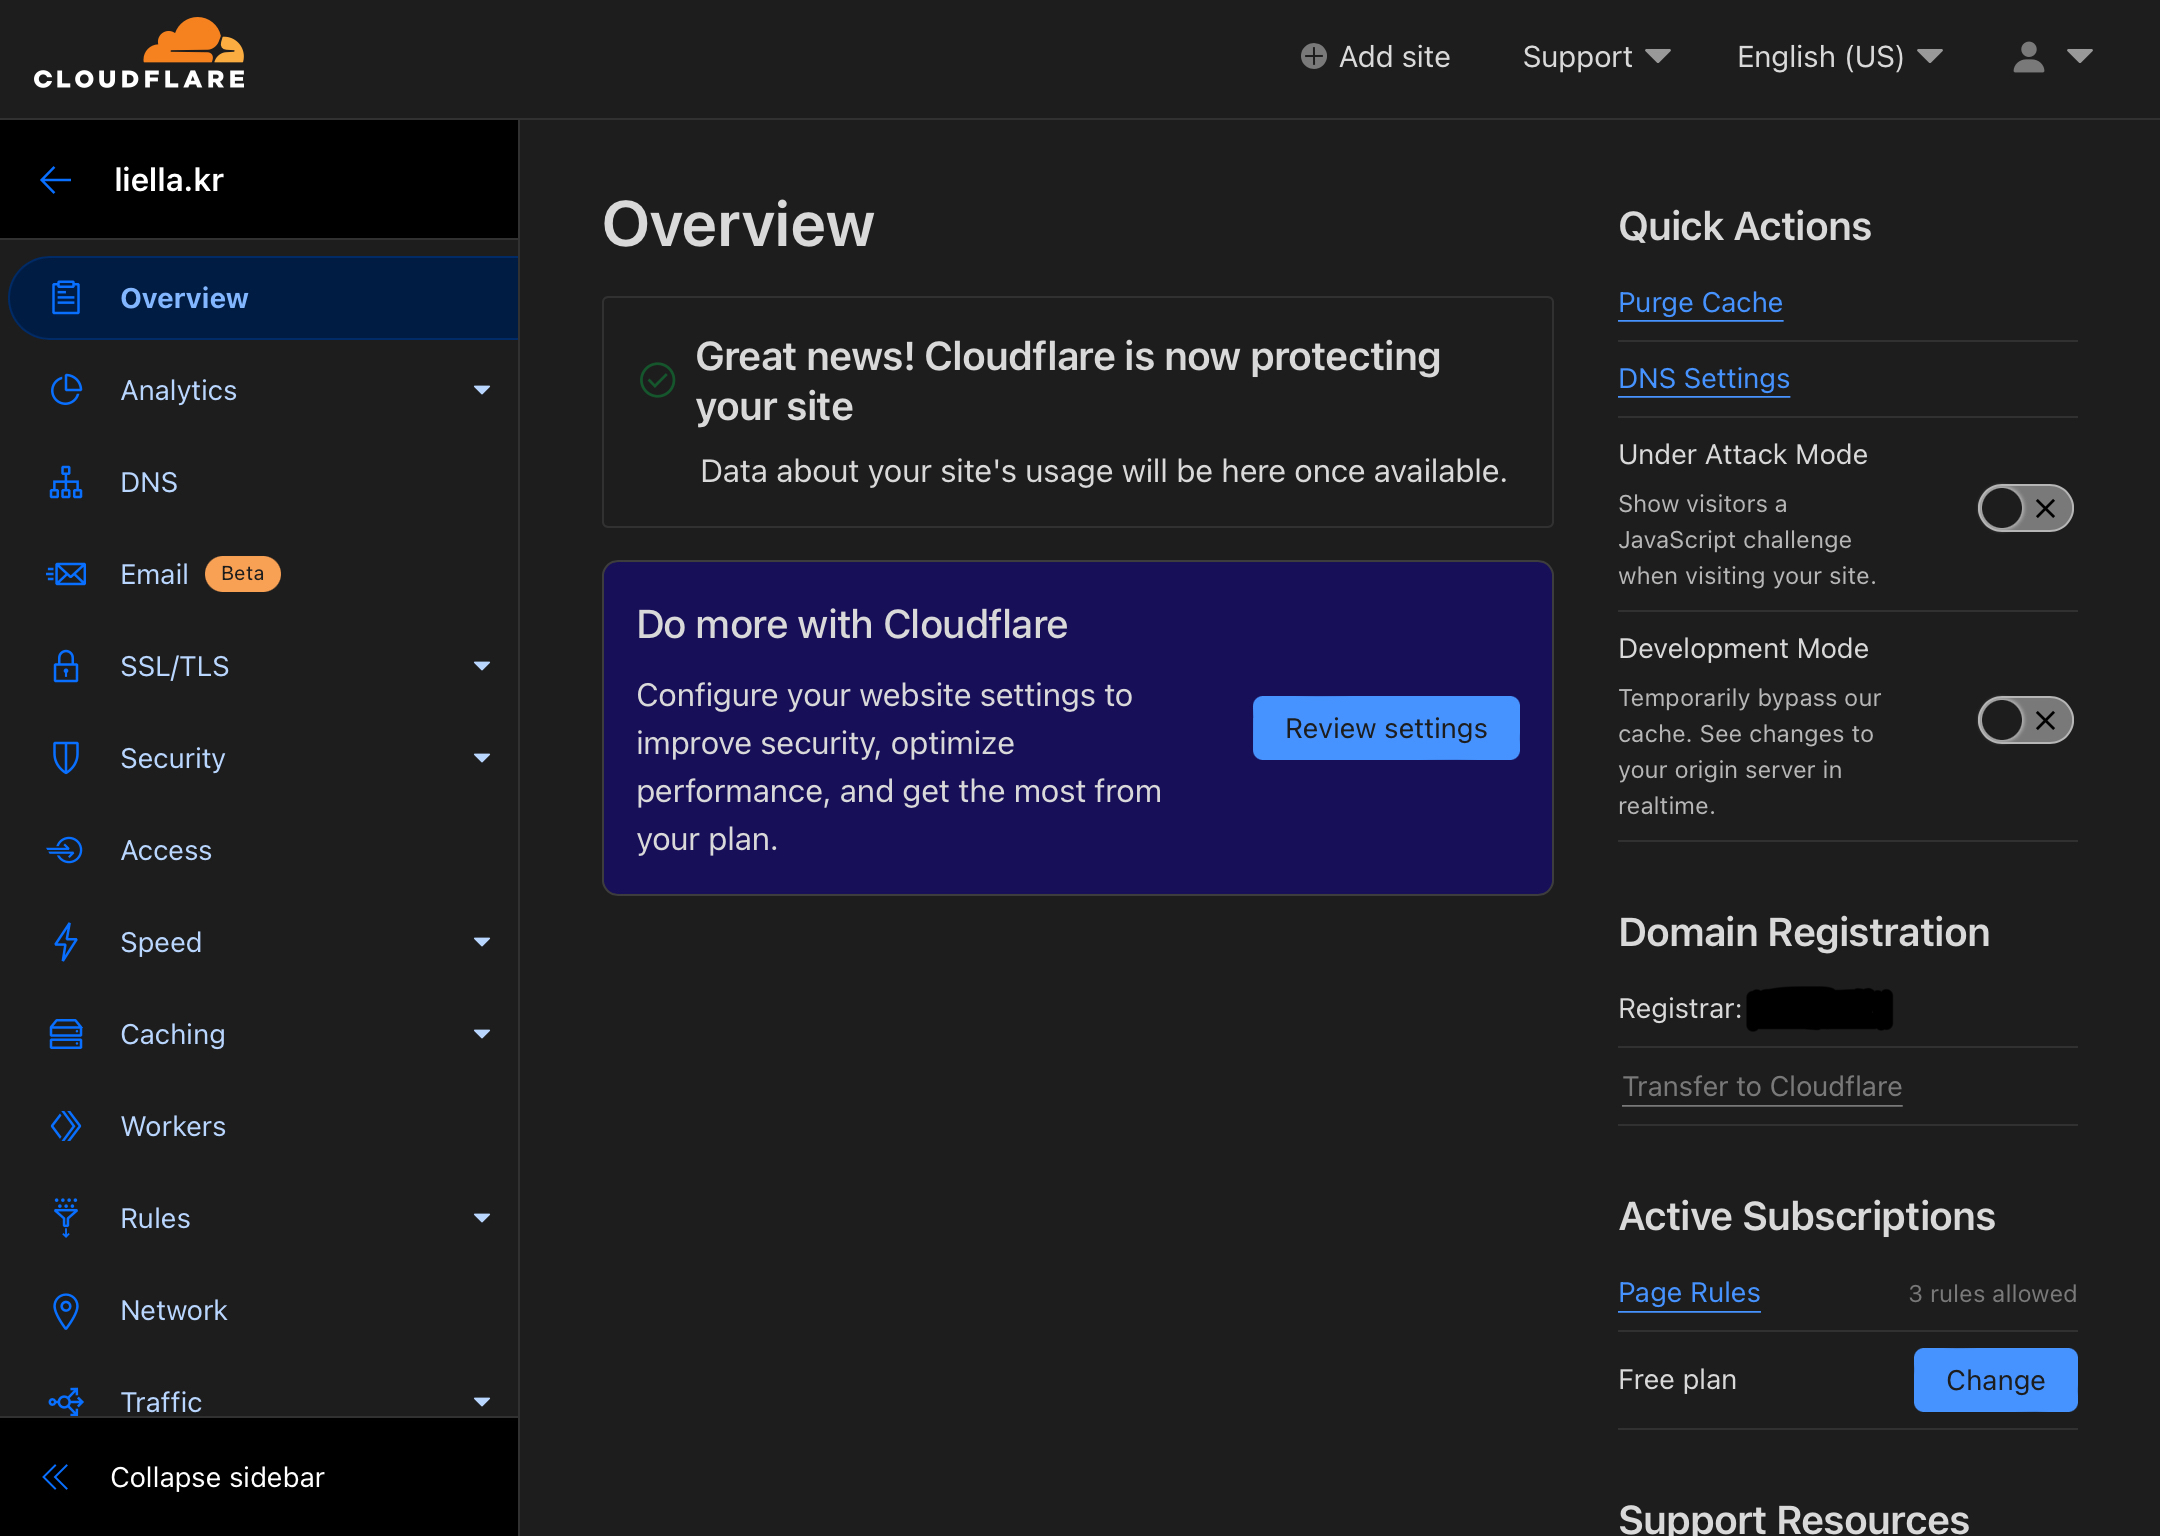This screenshot has width=2160, height=1536.
Task: Open the Support dropdown menu
Action: click(x=1596, y=57)
